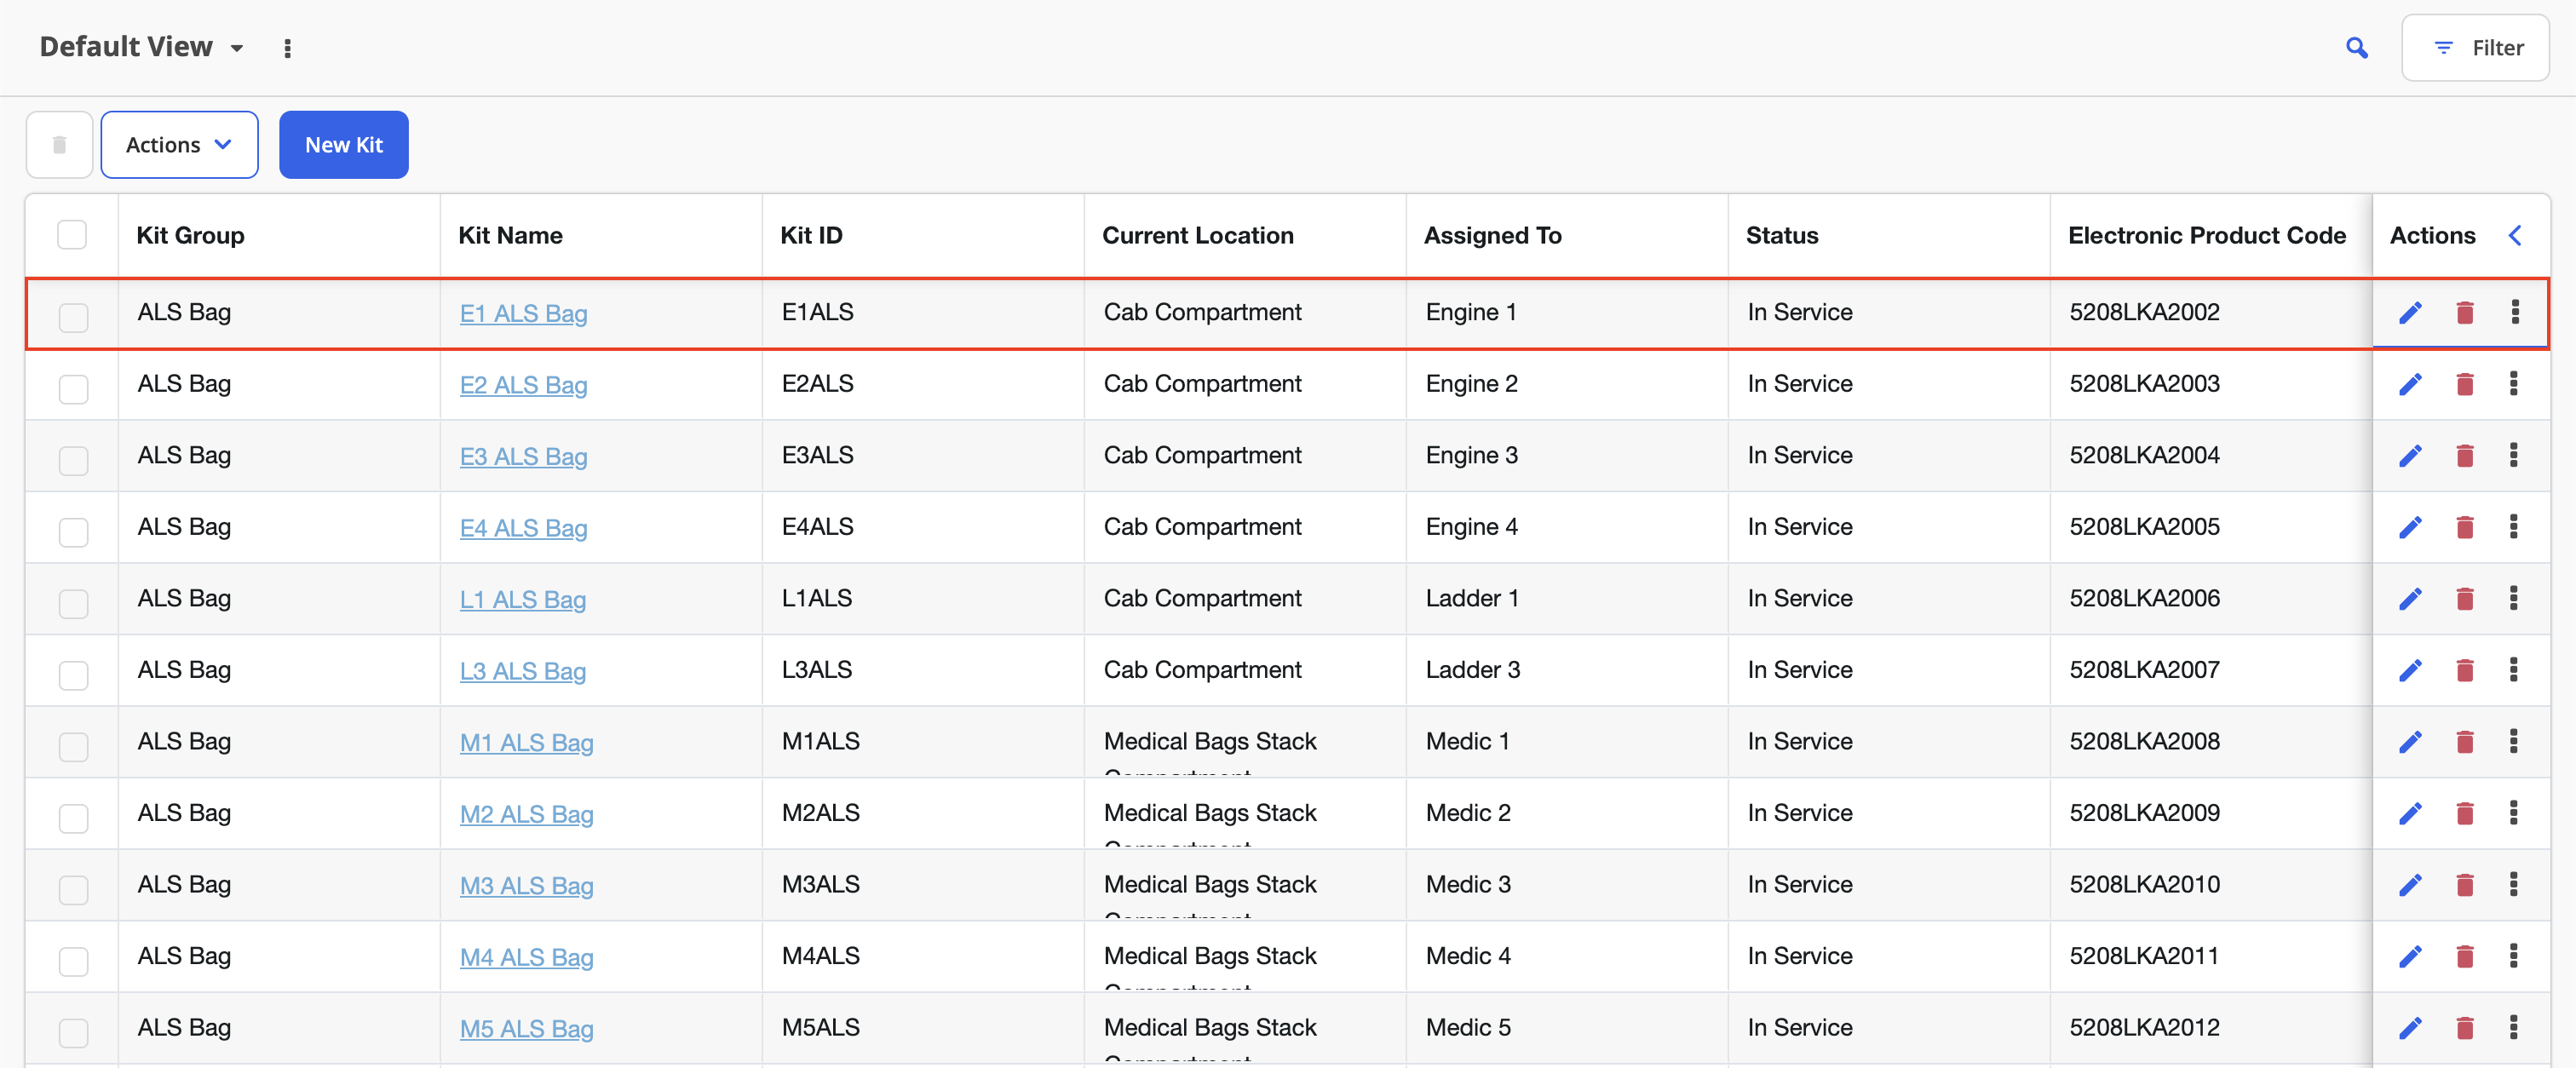This screenshot has height=1068, width=2576.
Task: Click the Assigned To cell Ladder 1
Action: pos(1471,598)
